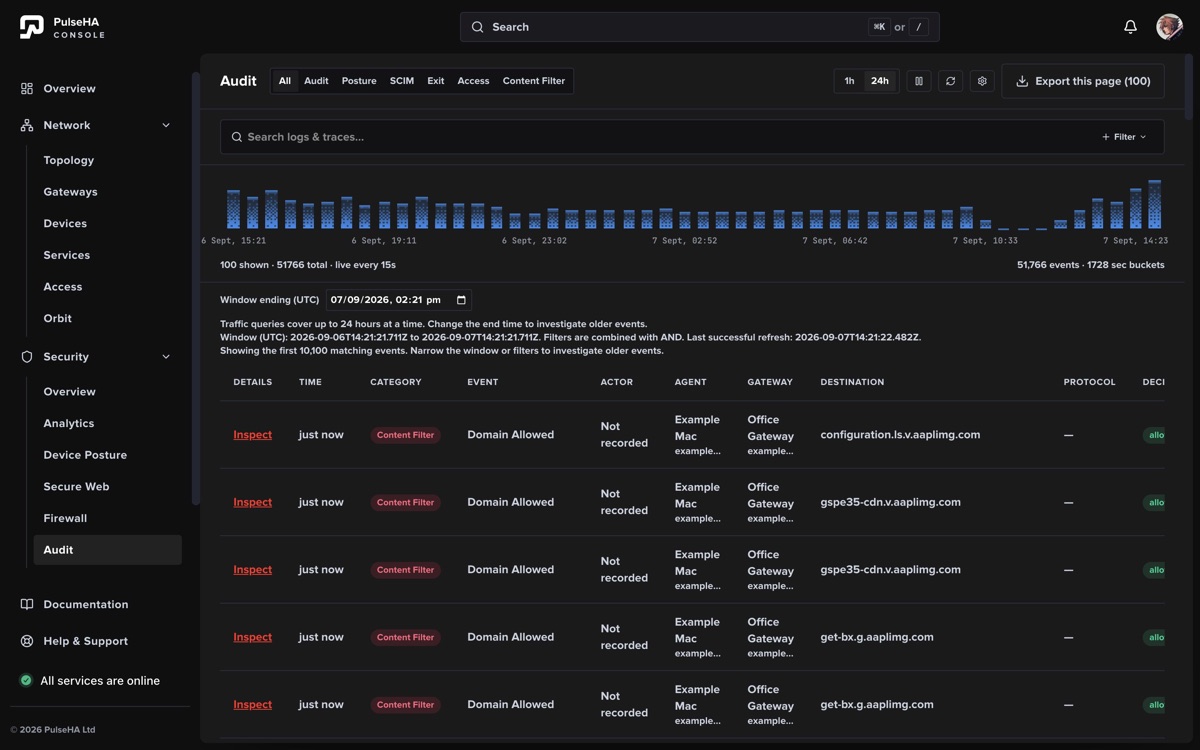The width and height of the screenshot is (1200, 750).
Task: Open Topology in the sidebar
Action: [x=69, y=160]
